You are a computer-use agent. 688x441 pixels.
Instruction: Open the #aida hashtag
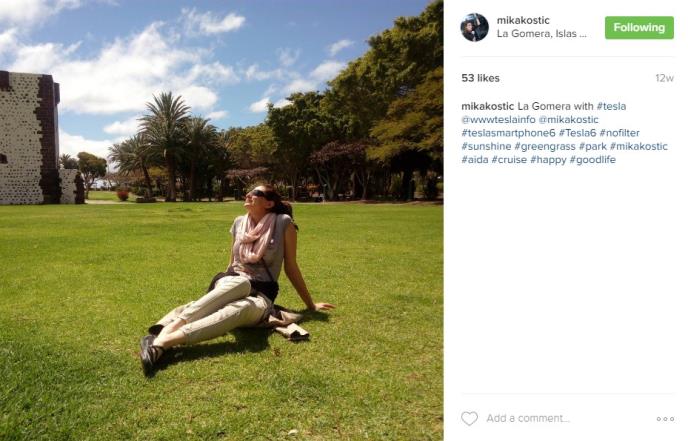(x=475, y=160)
